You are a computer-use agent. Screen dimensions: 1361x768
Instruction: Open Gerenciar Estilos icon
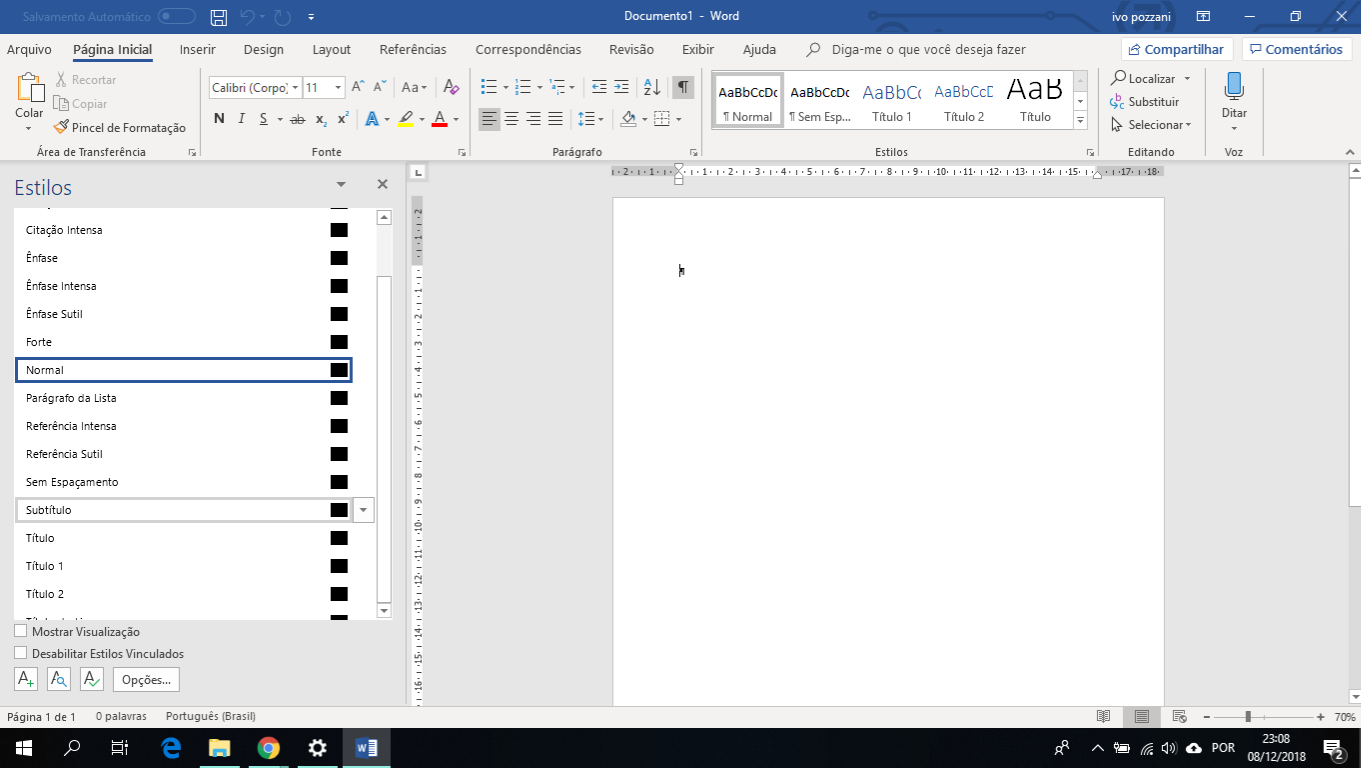92,679
